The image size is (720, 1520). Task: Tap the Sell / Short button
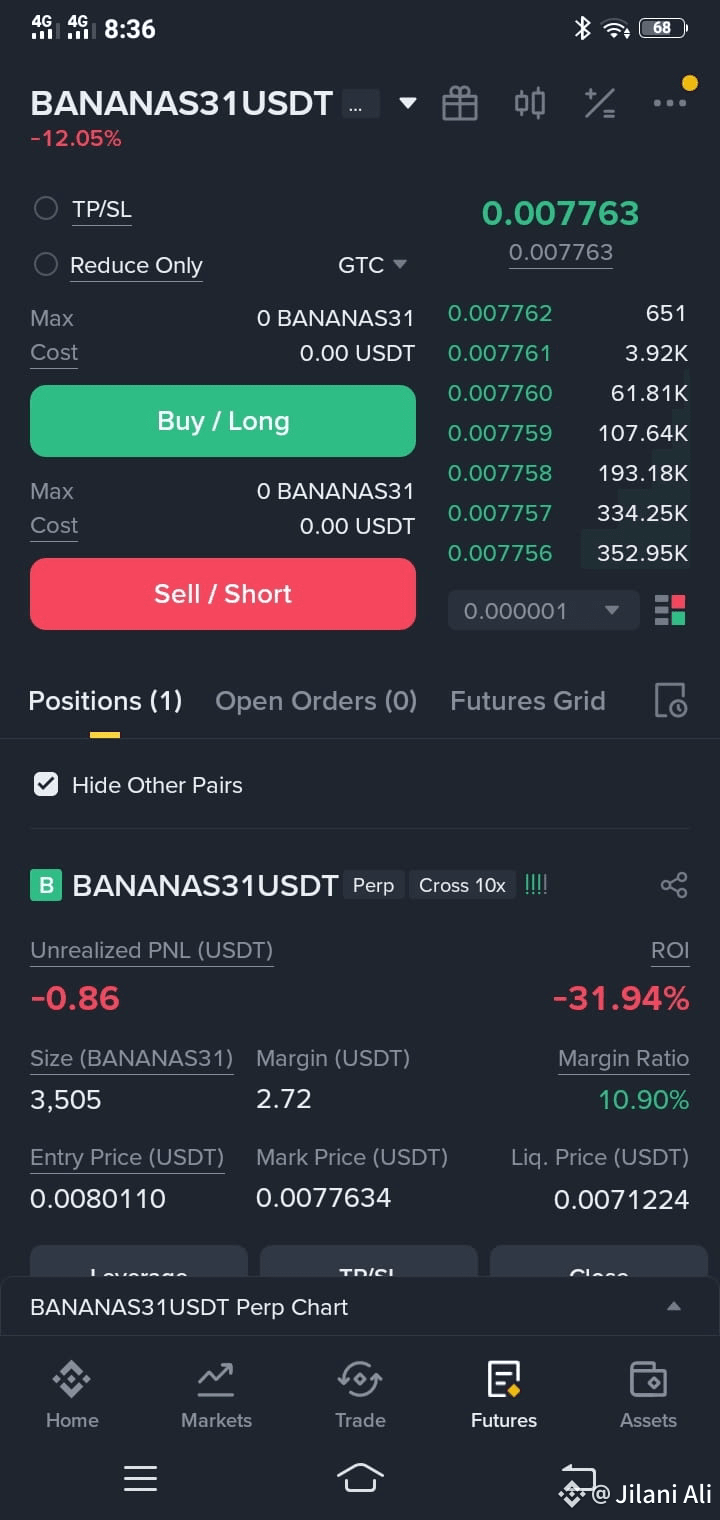223,594
